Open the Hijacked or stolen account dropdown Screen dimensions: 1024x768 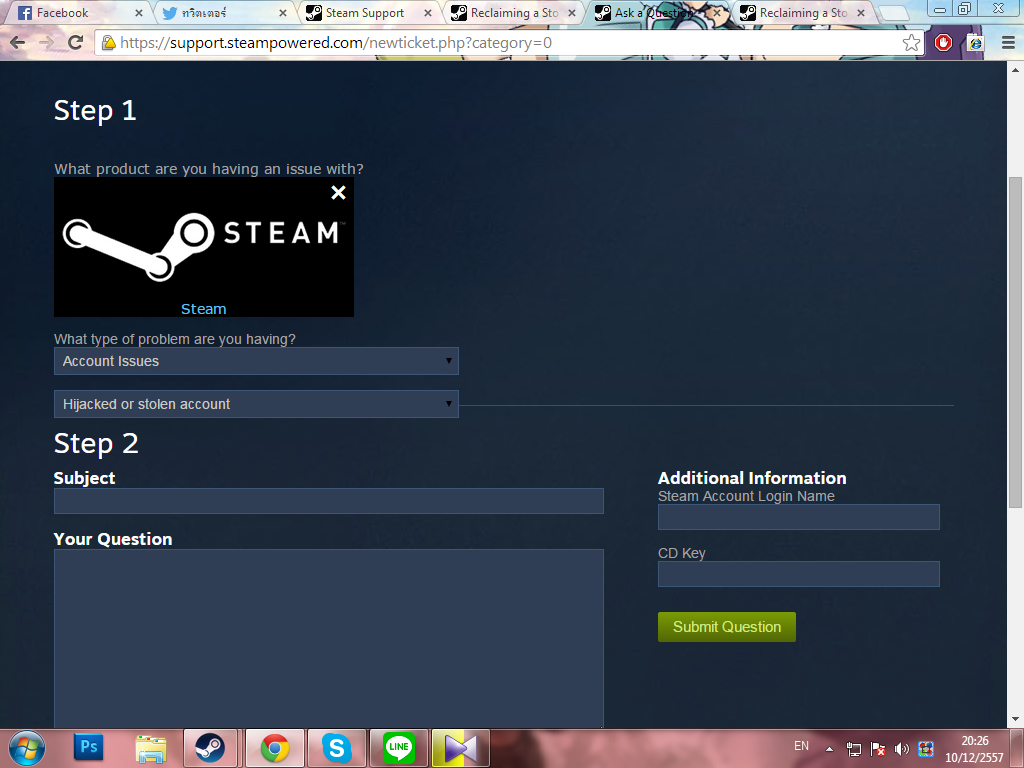click(256, 404)
